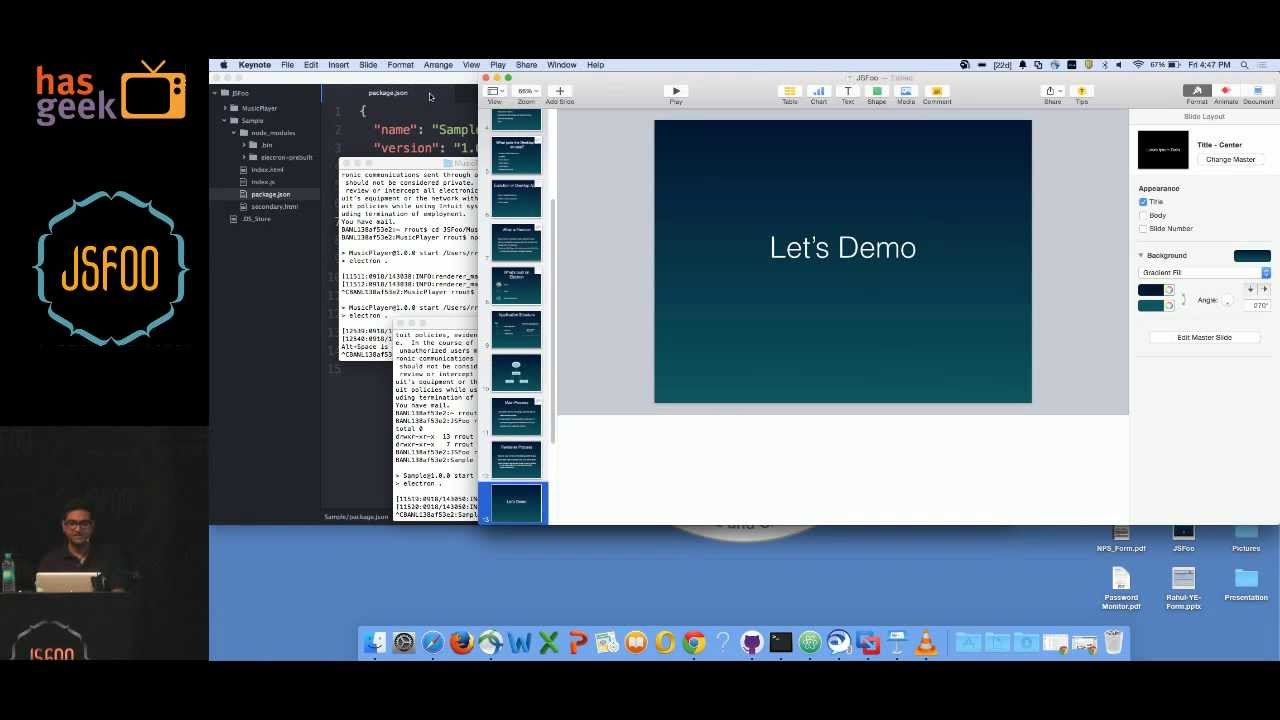The image size is (1280, 720).
Task: Open index.html in the editor sidebar
Action: [x=267, y=170]
